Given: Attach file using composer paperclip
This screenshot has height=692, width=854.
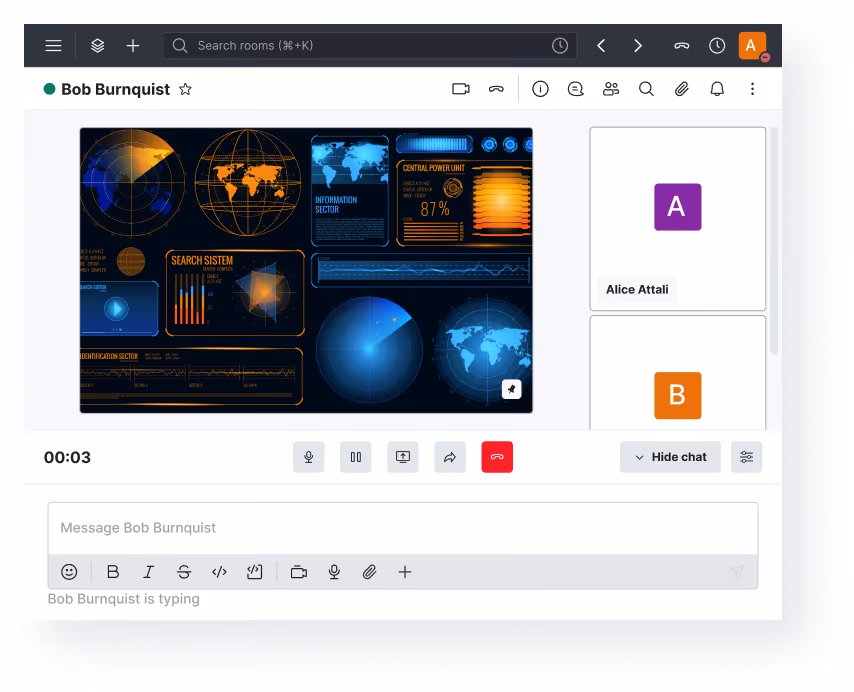Looking at the screenshot, I should click(x=370, y=572).
